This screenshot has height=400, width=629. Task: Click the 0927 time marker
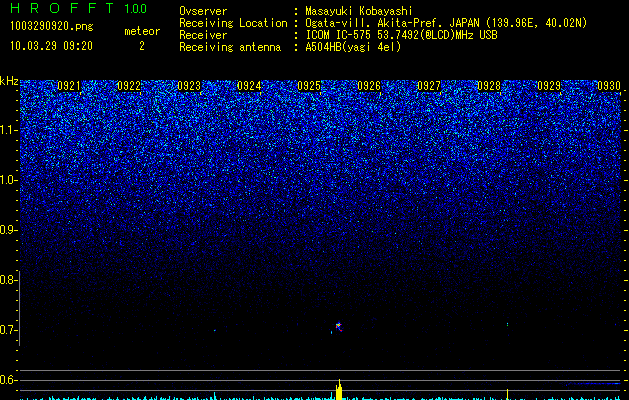click(x=429, y=86)
